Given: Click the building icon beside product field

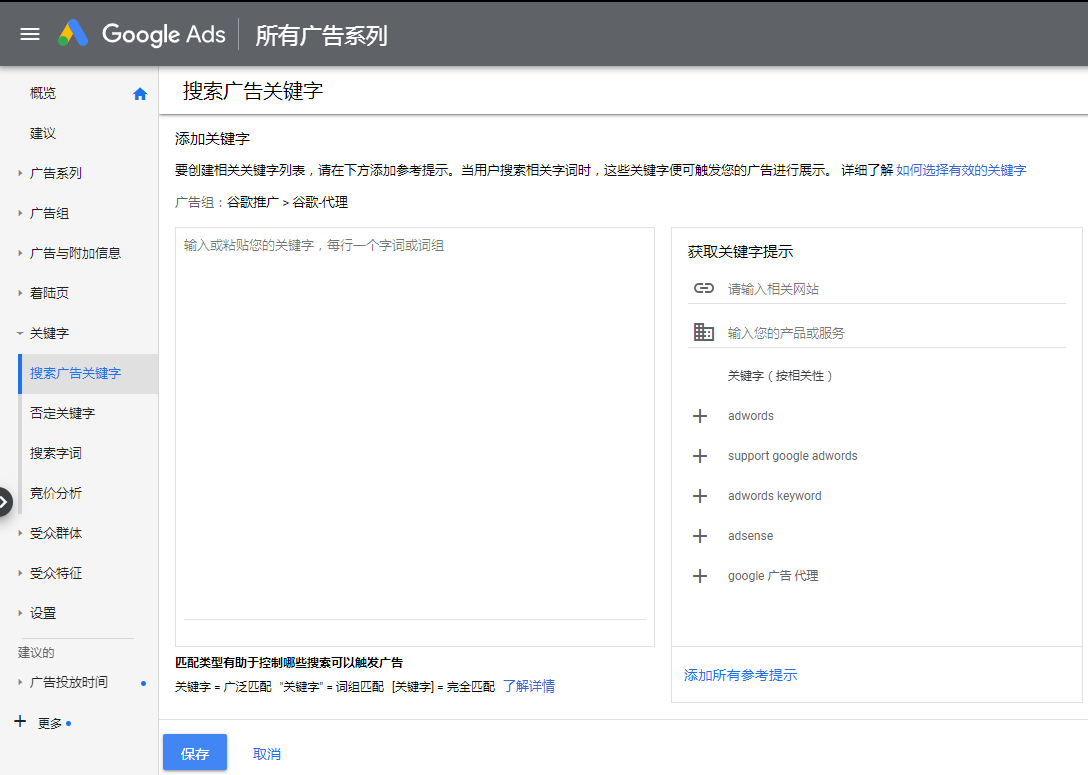Looking at the screenshot, I should 704,332.
